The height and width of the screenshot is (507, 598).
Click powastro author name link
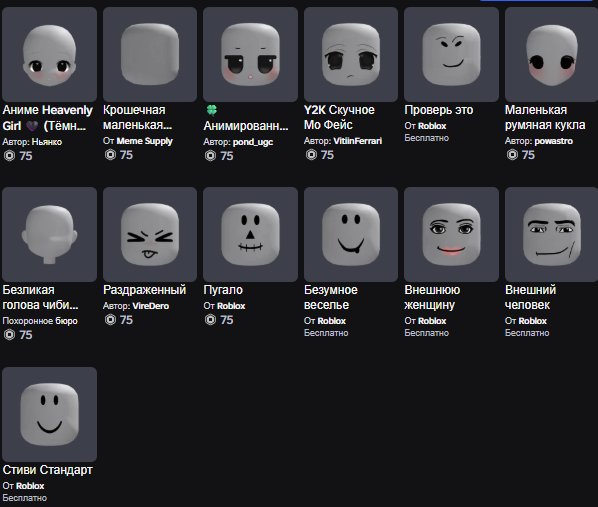click(553, 141)
